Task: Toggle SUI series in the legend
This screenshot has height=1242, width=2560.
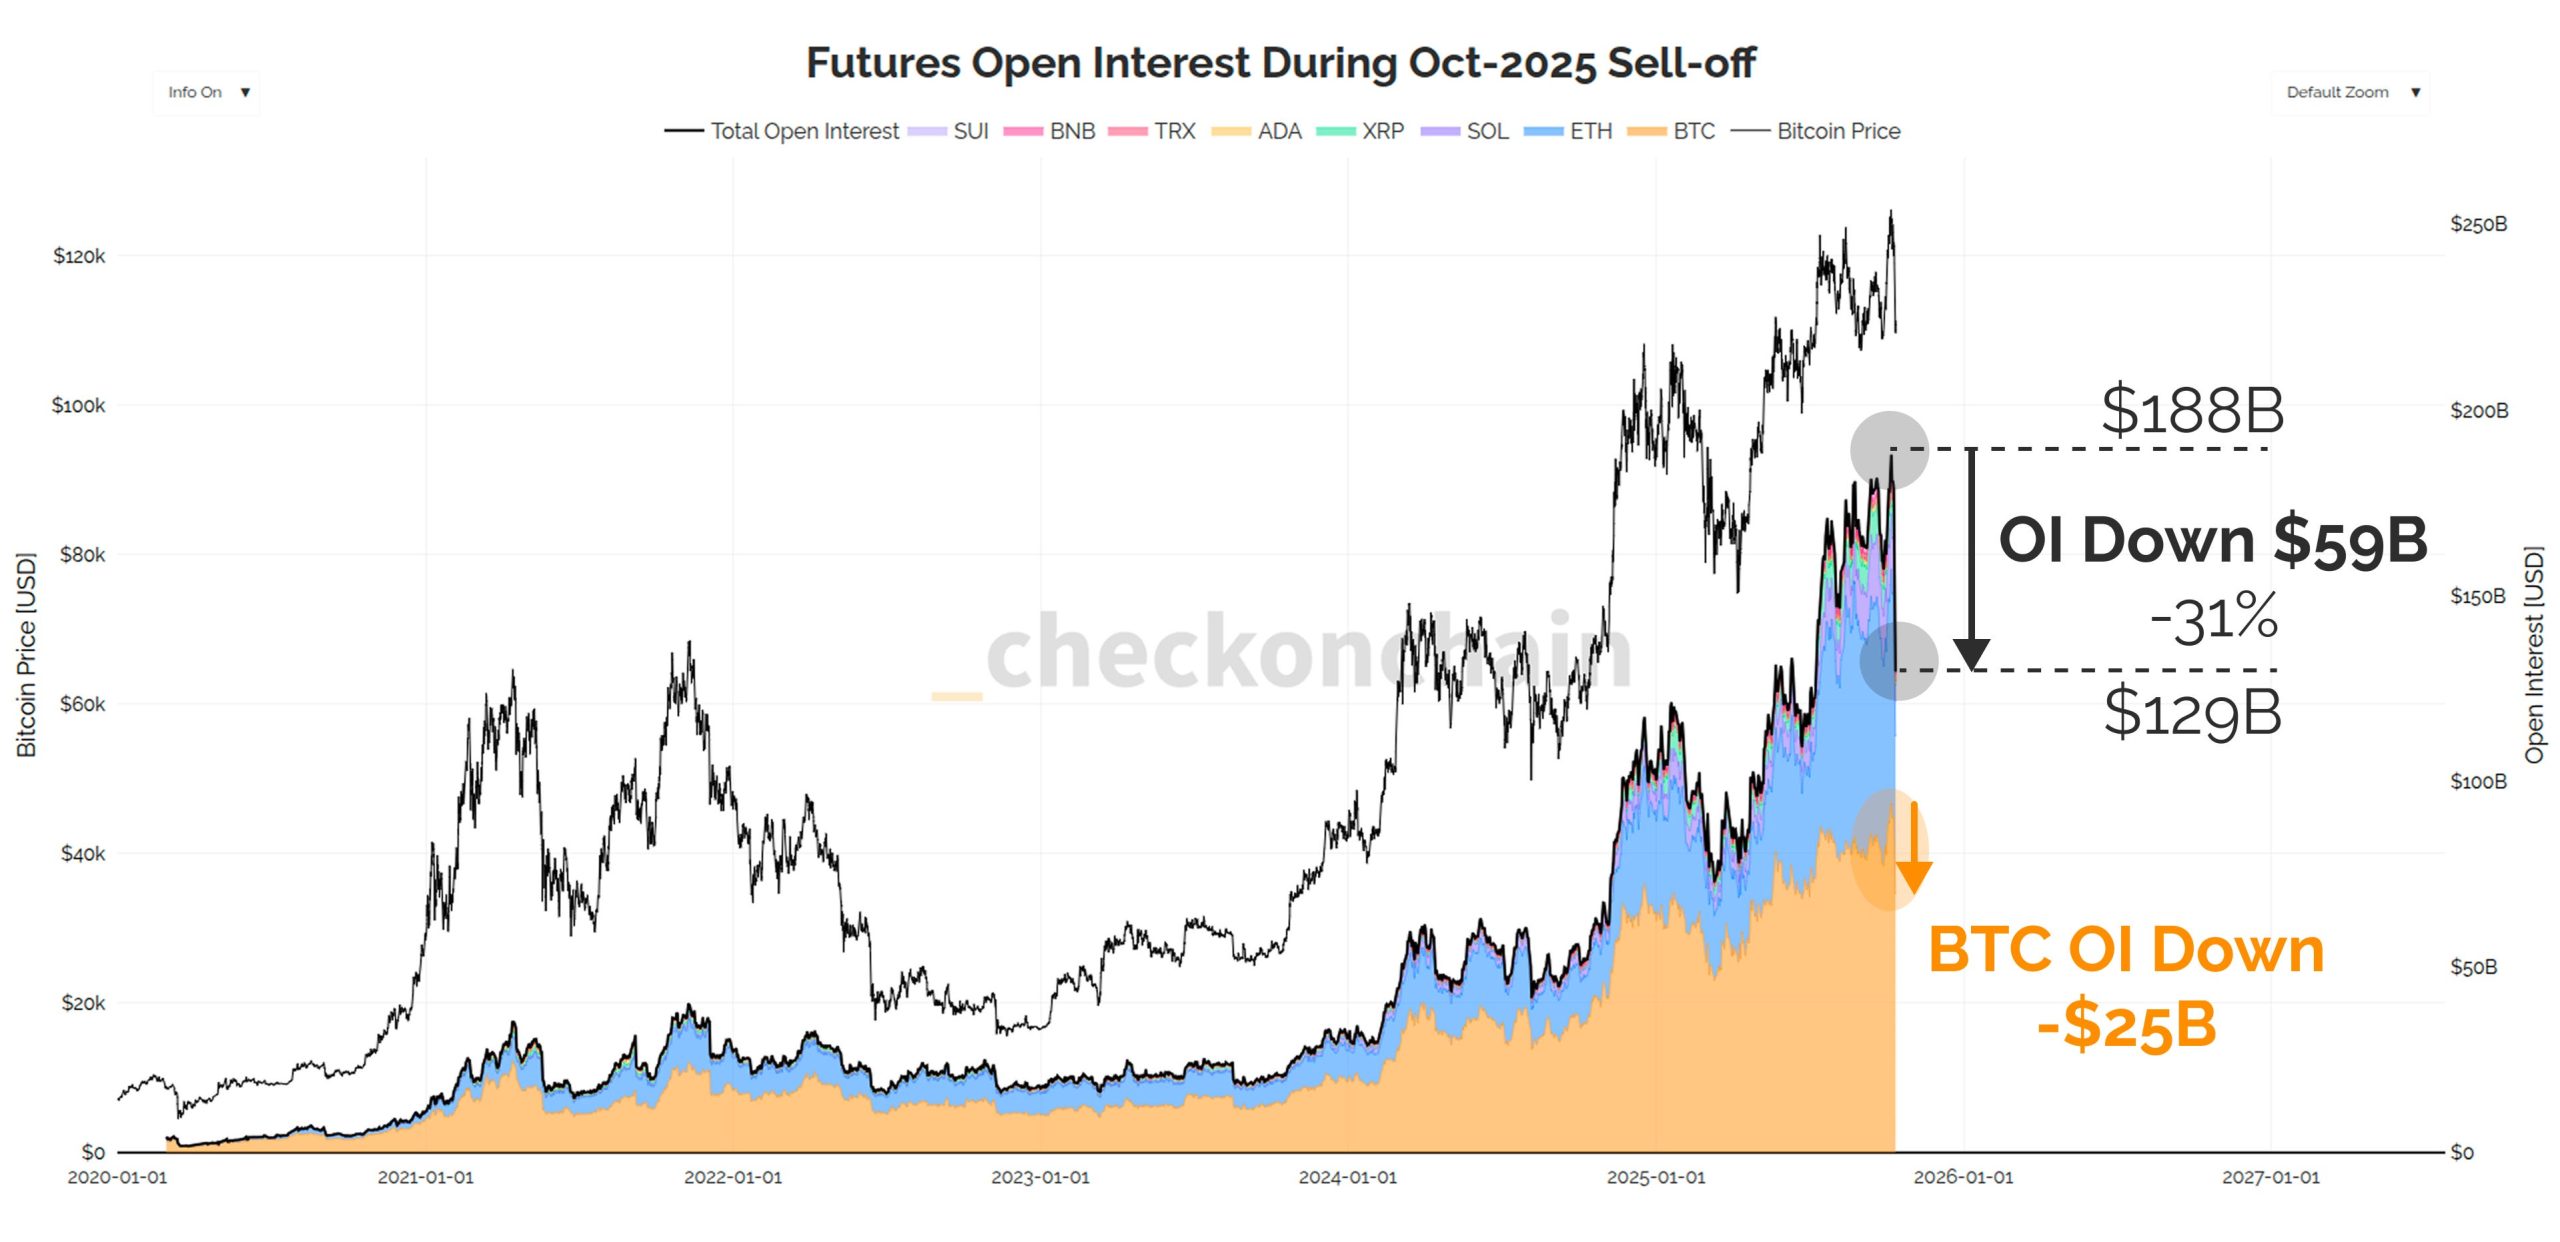Action: click(948, 131)
